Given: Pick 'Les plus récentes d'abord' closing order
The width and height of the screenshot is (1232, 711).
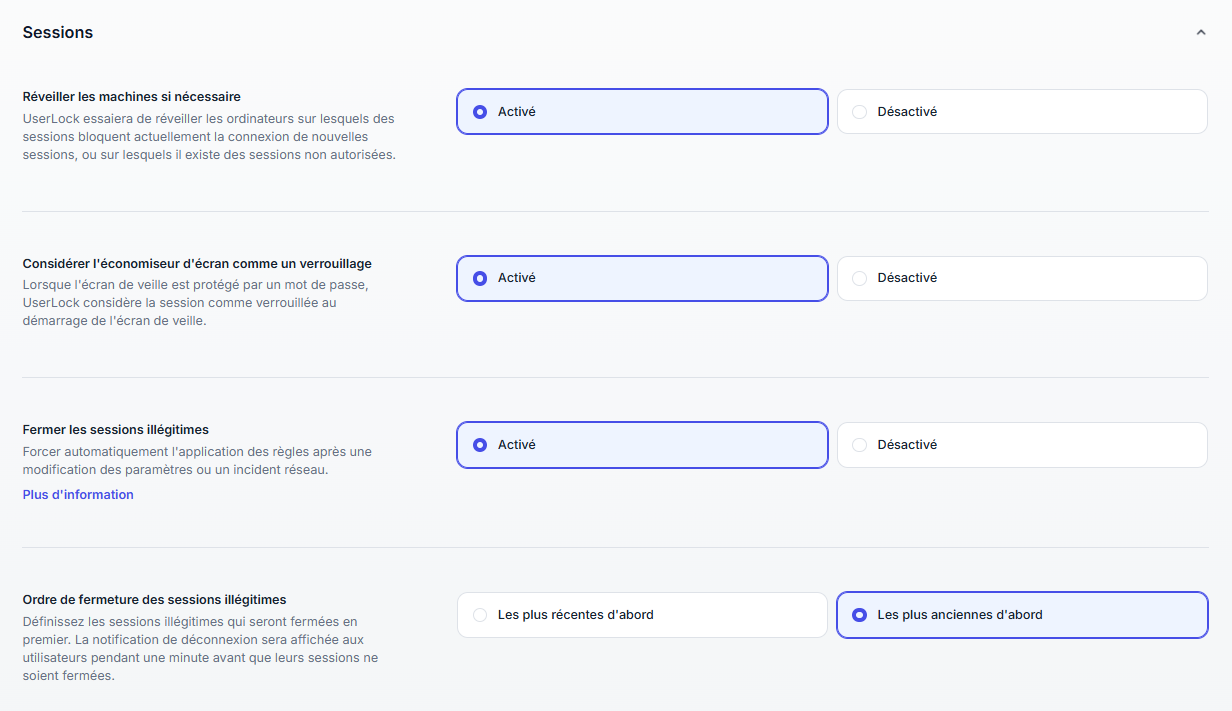Looking at the screenshot, I should [x=642, y=615].
